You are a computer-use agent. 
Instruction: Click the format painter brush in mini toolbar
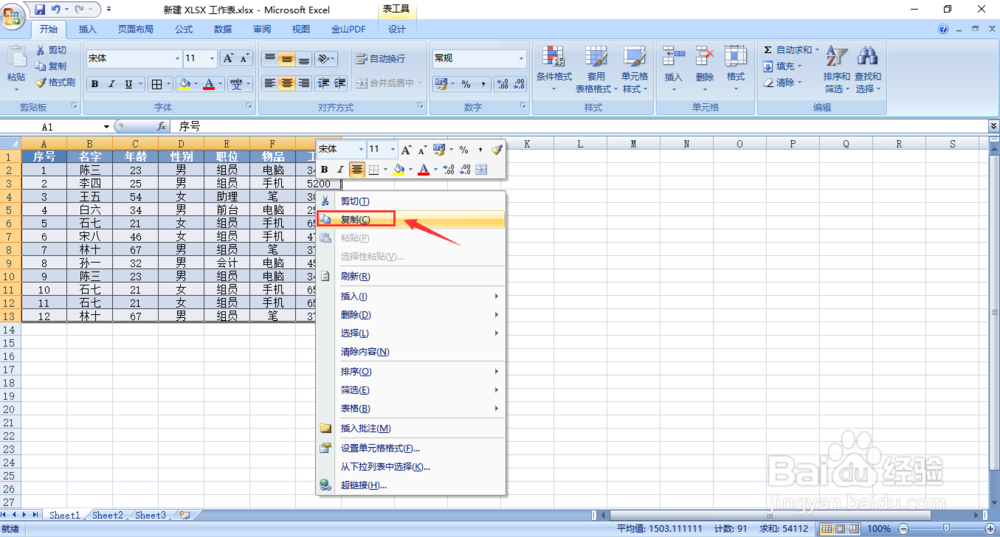(x=497, y=150)
